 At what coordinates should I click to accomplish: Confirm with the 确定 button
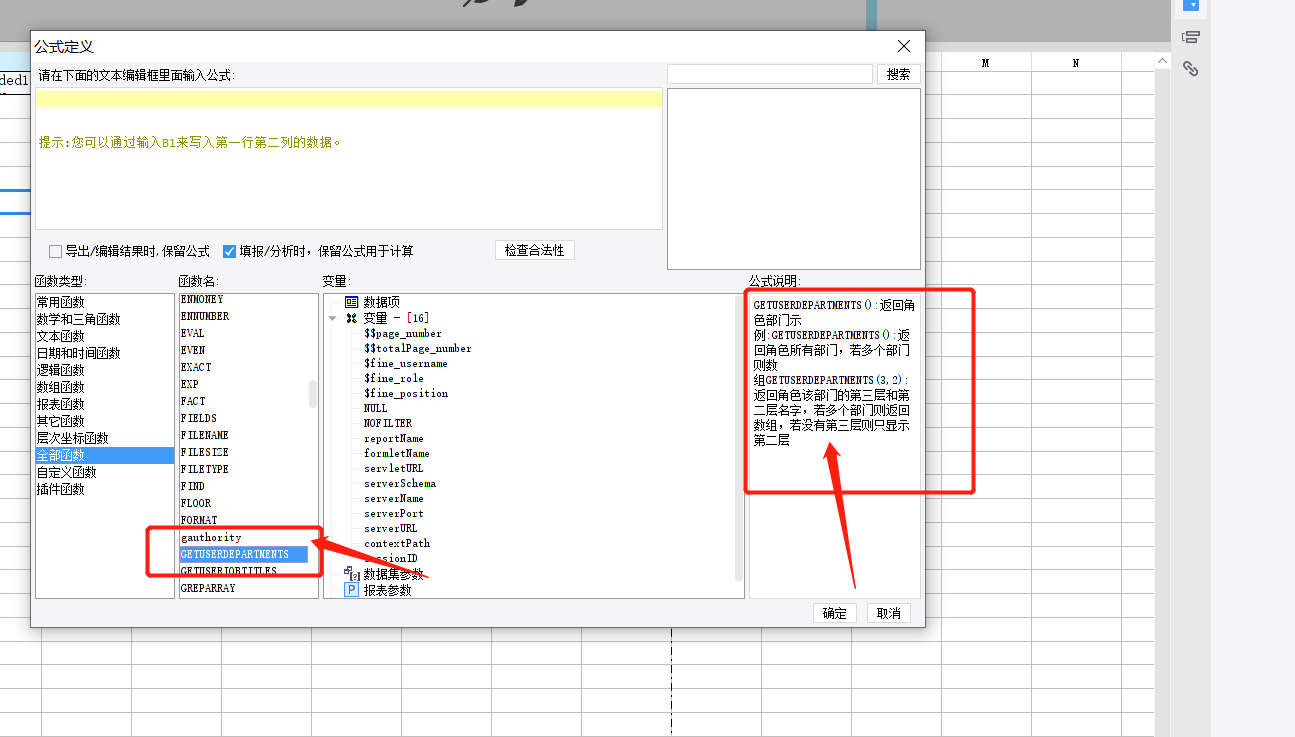click(x=835, y=613)
